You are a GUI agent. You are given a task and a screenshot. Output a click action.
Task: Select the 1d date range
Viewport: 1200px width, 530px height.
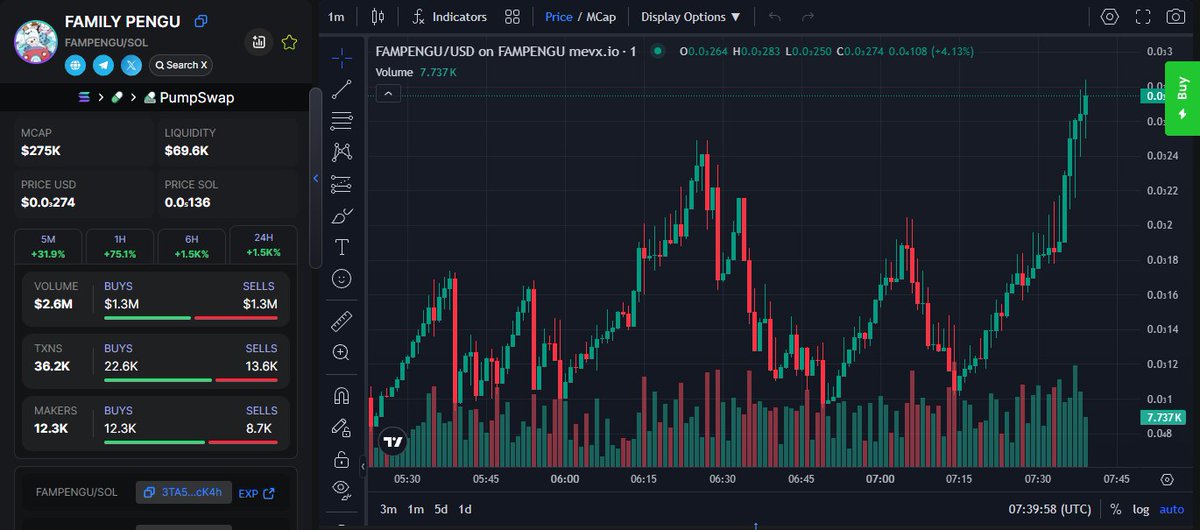click(x=465, y=509)
